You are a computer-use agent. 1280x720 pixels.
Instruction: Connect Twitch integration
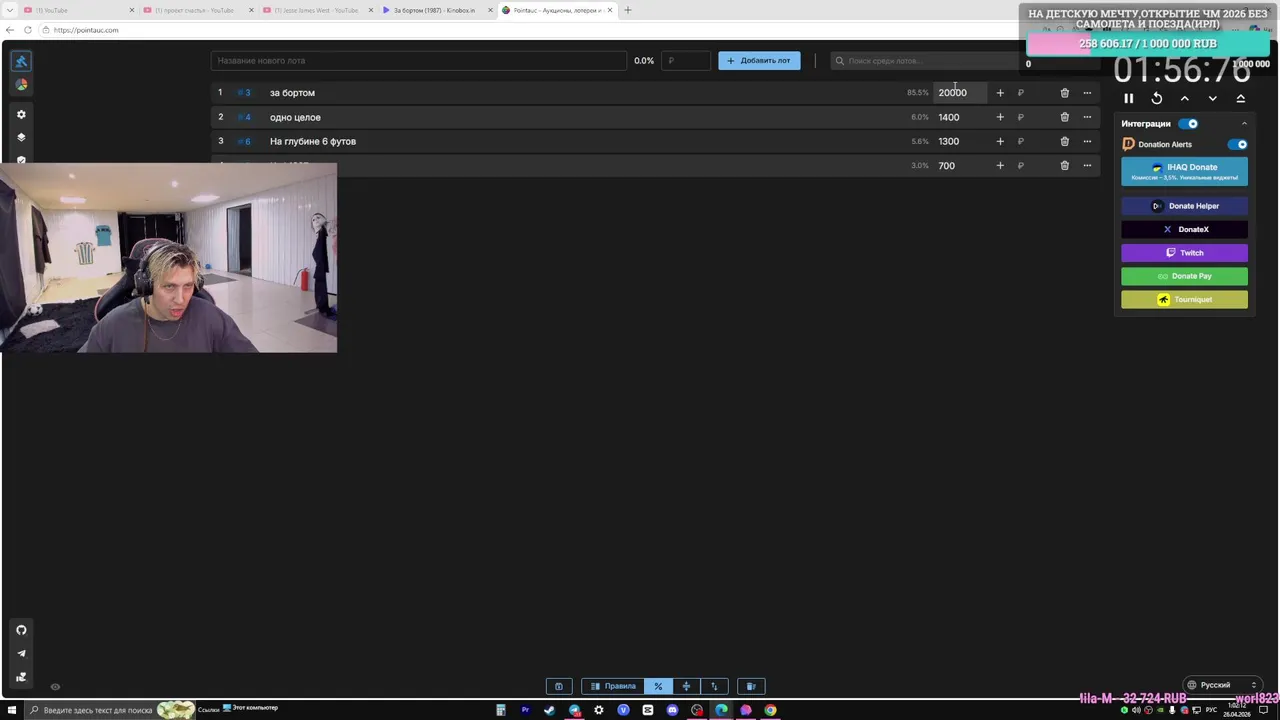(x=1184, y=253)
